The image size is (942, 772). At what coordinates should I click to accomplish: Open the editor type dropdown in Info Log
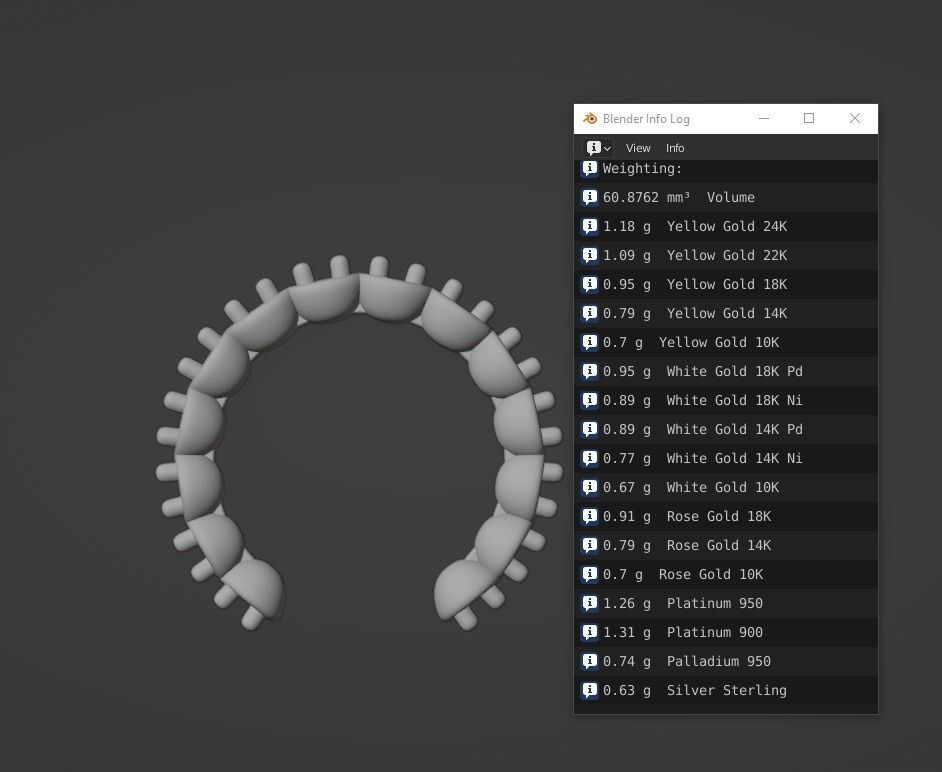[598, 148]
